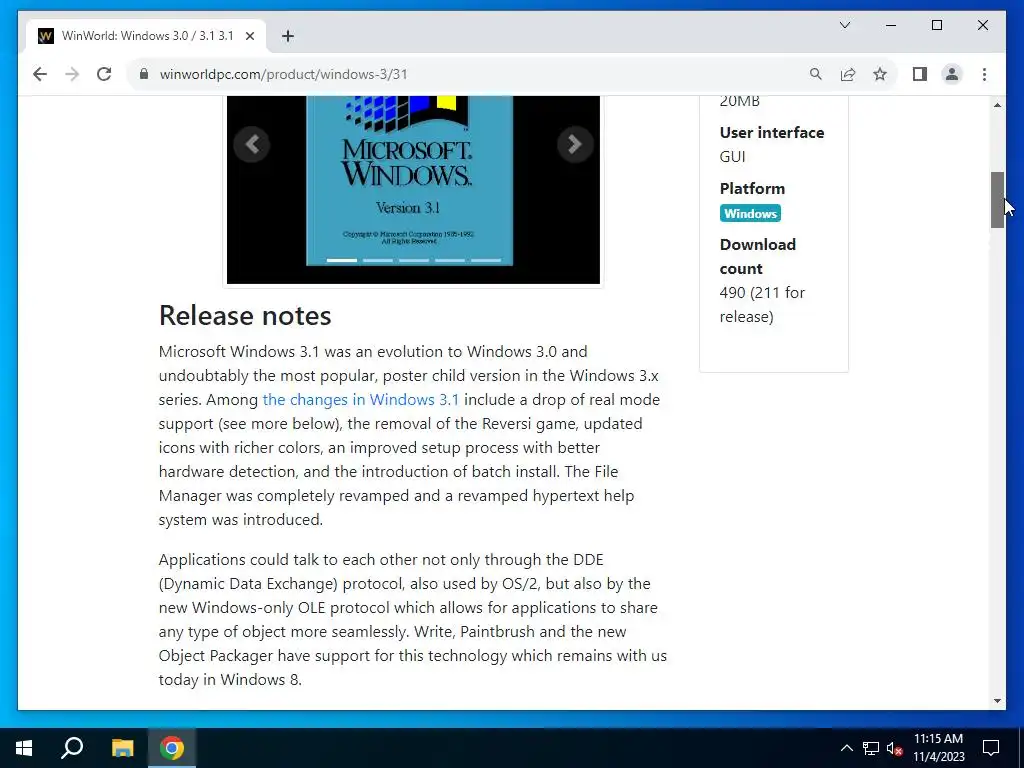1024x768 pixels.
Task: Open the Chrome profile menu
Action: pyautogui.click(x=952, y=74)
